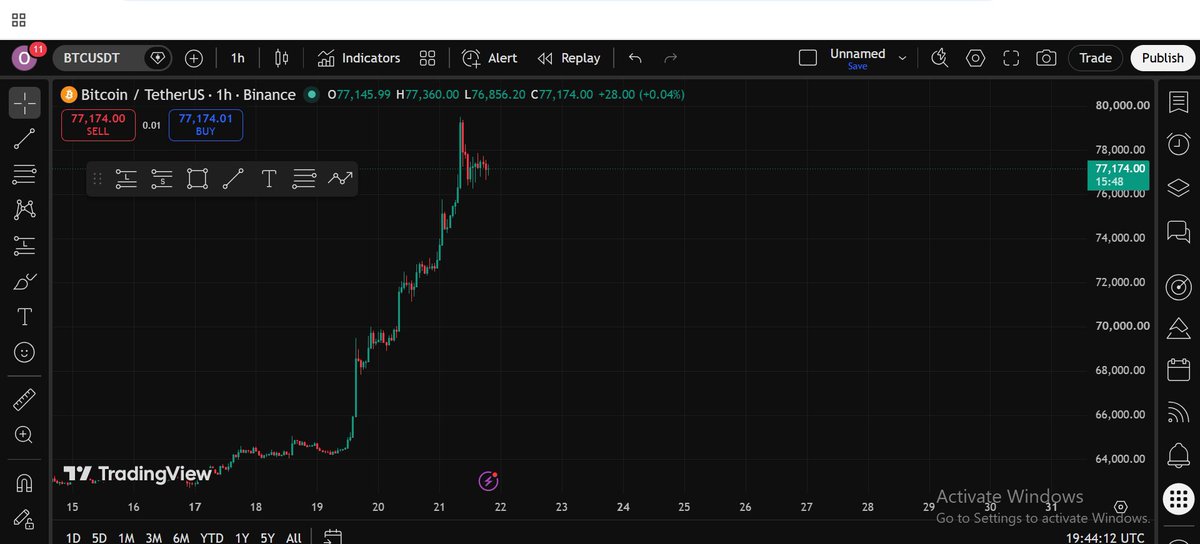Viewport: 1200px width, 544px height.
Task: Toggle lock all drawing tools
Action: (x=25, y=519)
